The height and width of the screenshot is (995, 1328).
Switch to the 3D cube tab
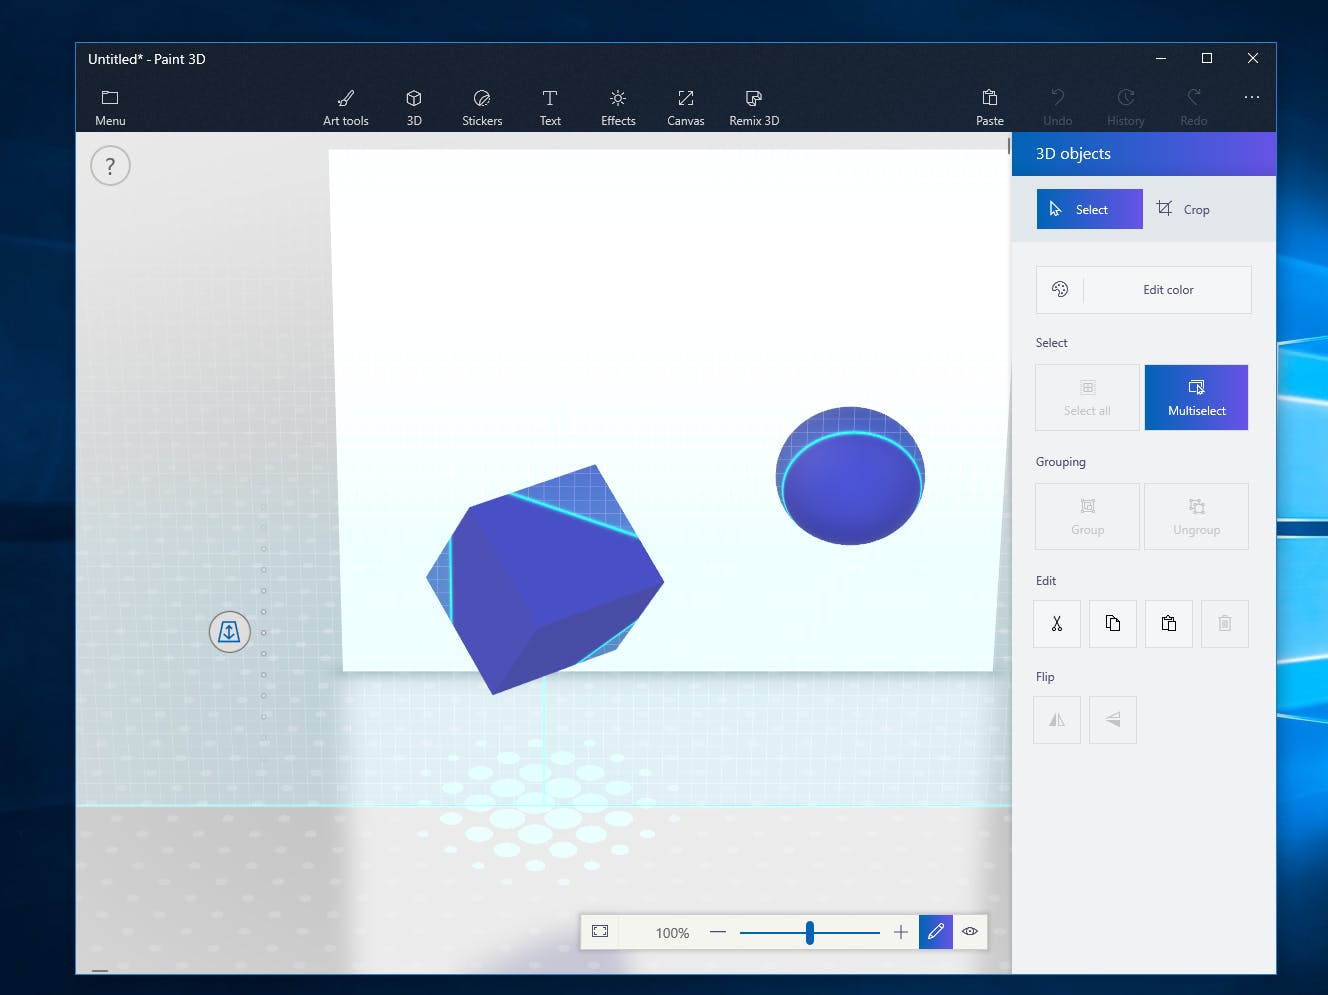click(414, 107)
